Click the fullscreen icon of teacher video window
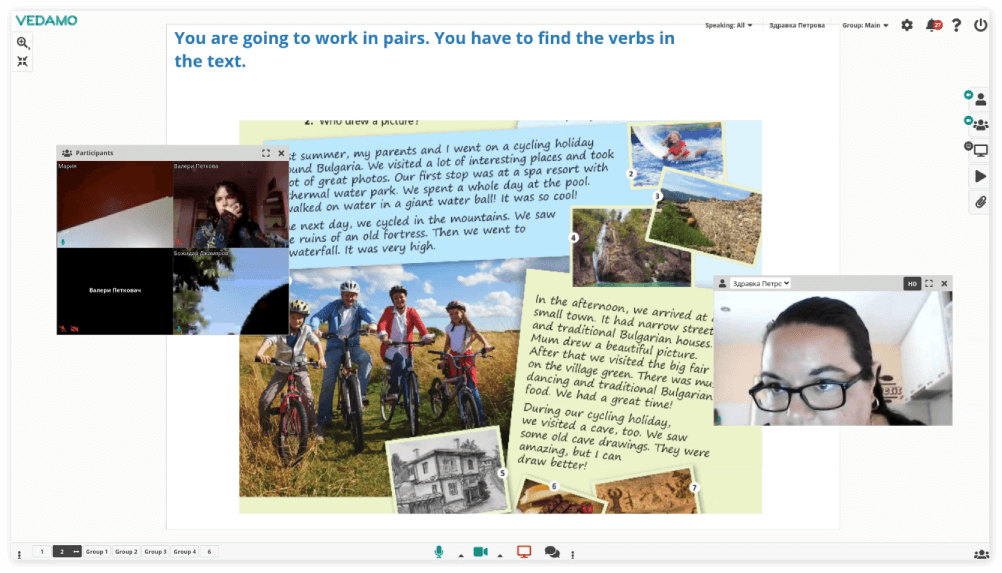This screenshot has width=1002, height=573. pos(929,283)
